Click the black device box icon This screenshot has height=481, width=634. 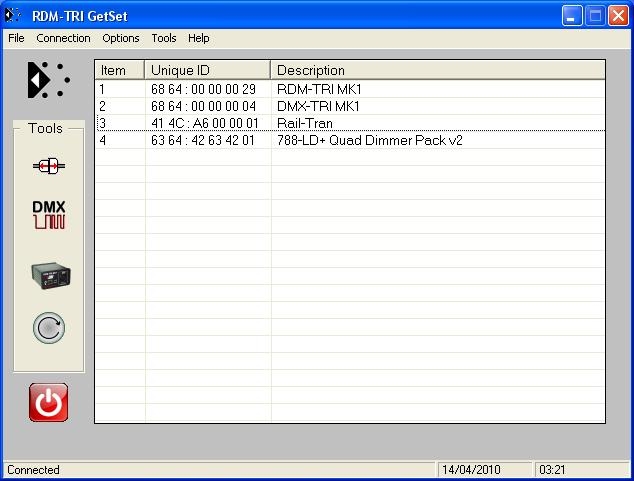point(51,275)
